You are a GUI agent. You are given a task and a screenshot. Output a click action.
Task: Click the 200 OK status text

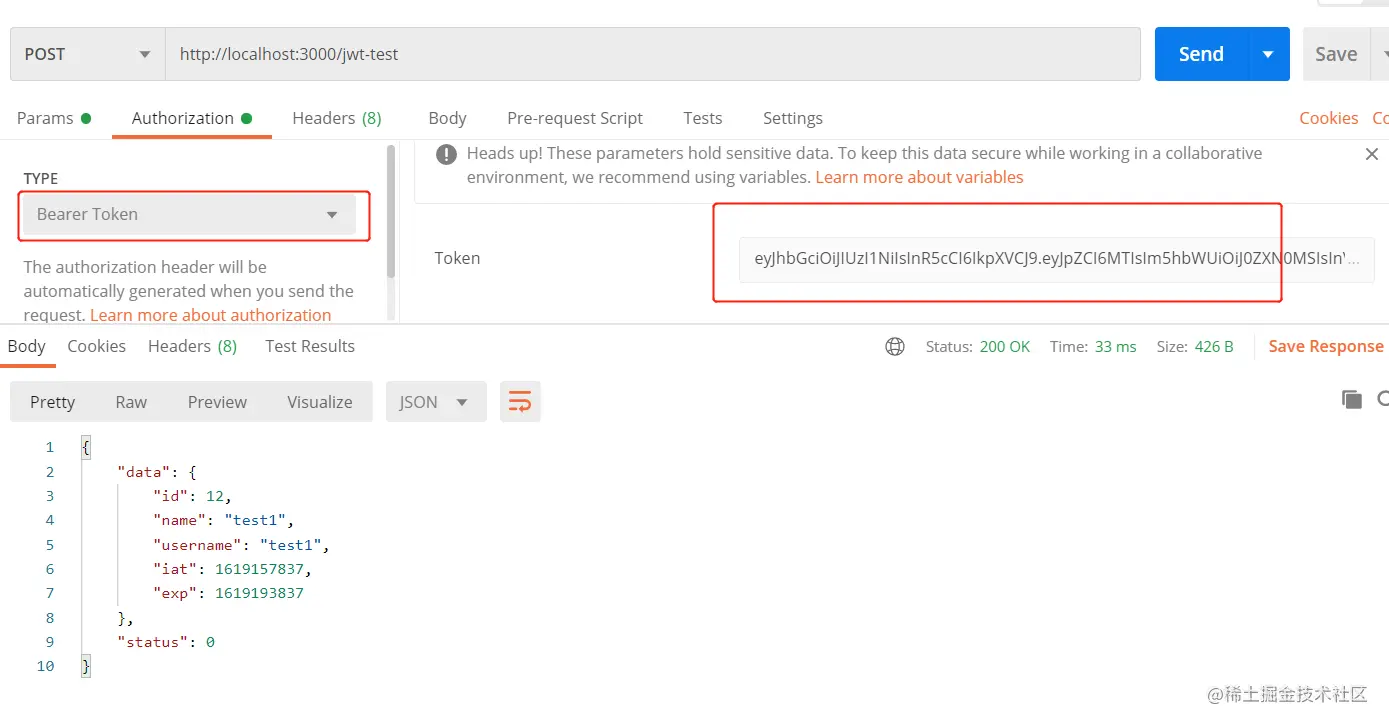(1005, 347)
